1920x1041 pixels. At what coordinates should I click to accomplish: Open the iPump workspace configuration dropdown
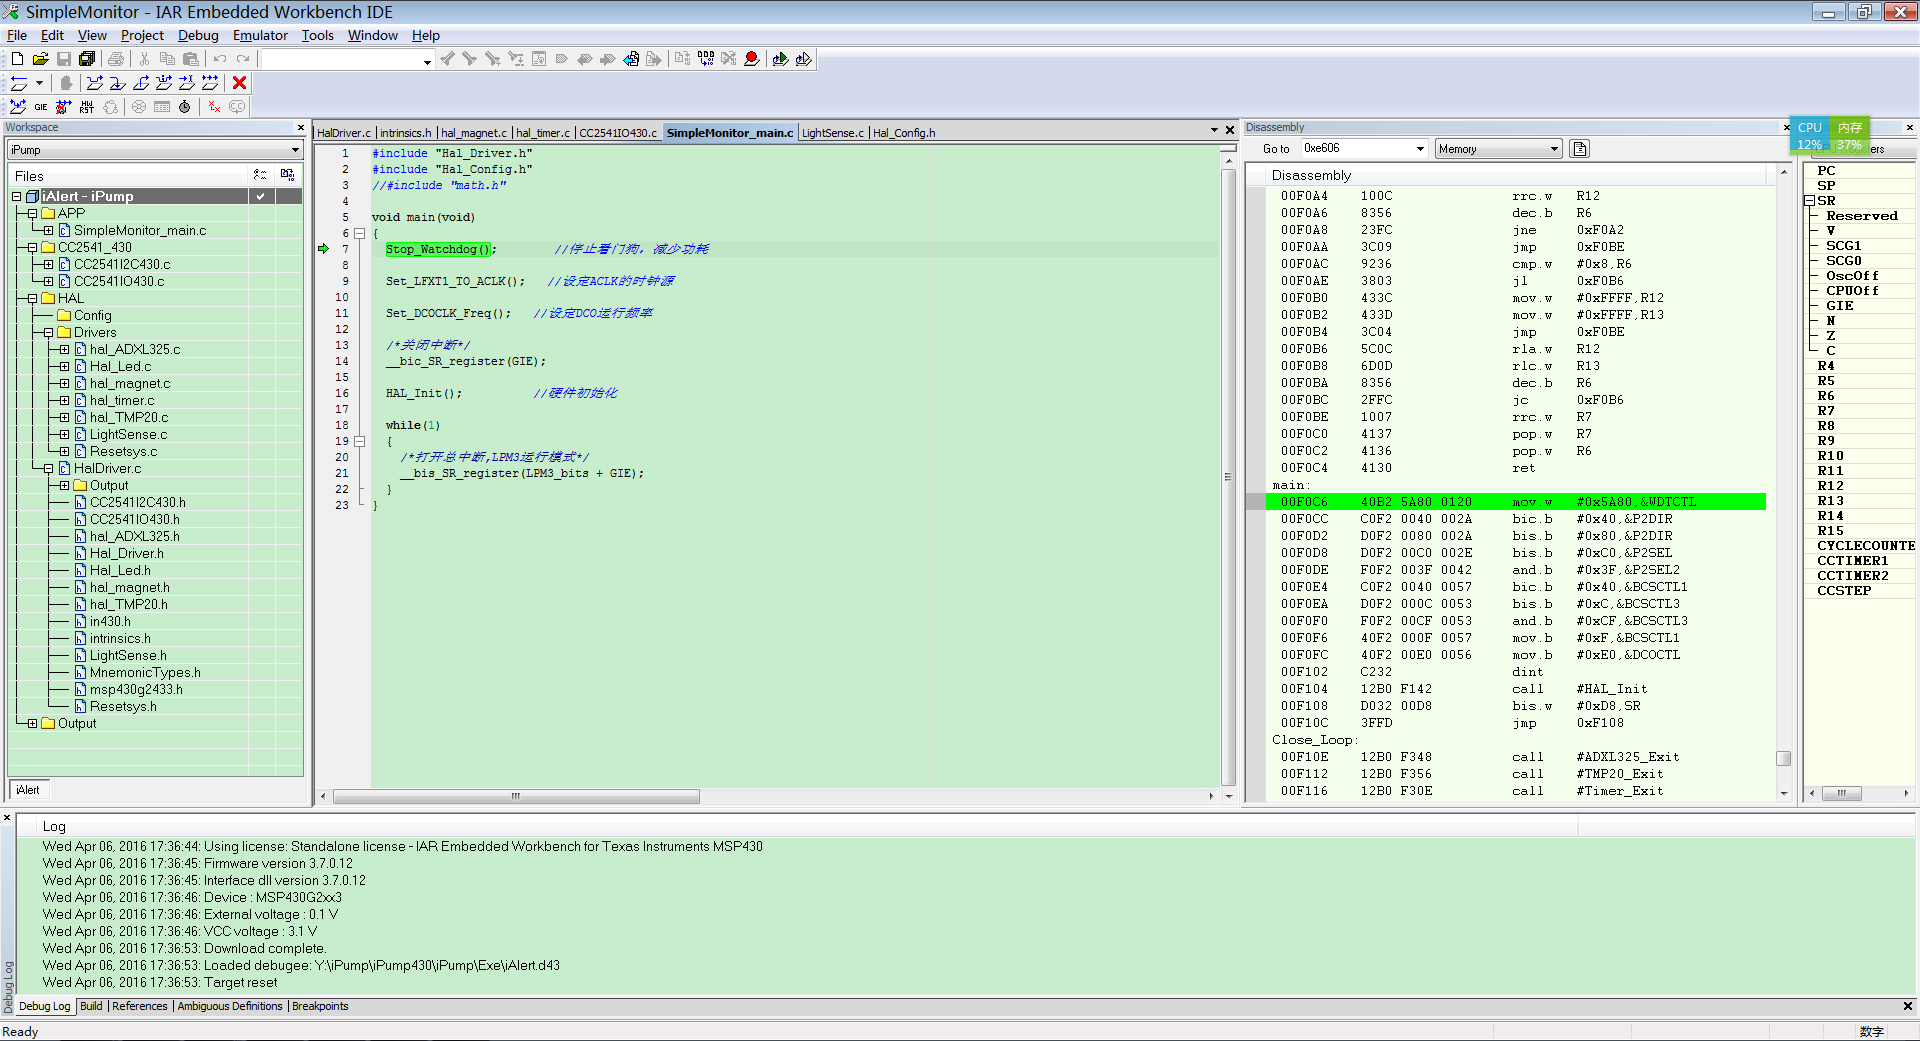(x=295, y=150)
